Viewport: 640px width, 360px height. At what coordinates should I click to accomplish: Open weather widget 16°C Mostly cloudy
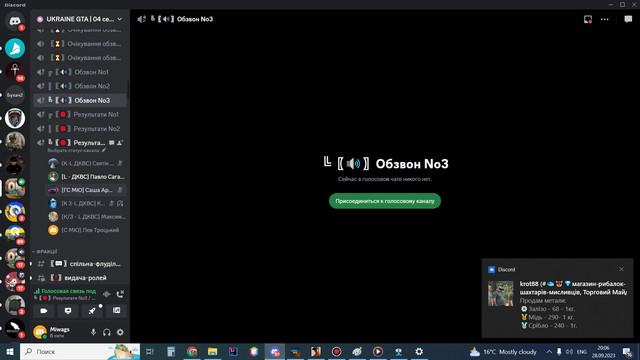(503, 351)
